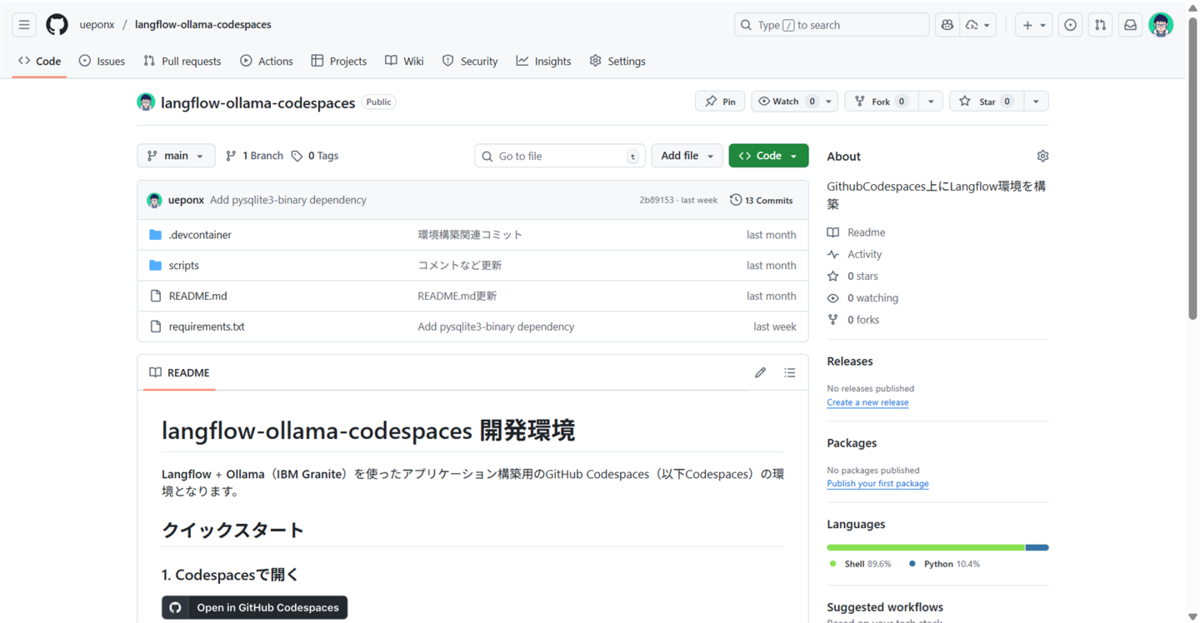Click the repository owner avatar beside title
The image size is (1200, 623).
pyautogui.click(x=146, y=102)
